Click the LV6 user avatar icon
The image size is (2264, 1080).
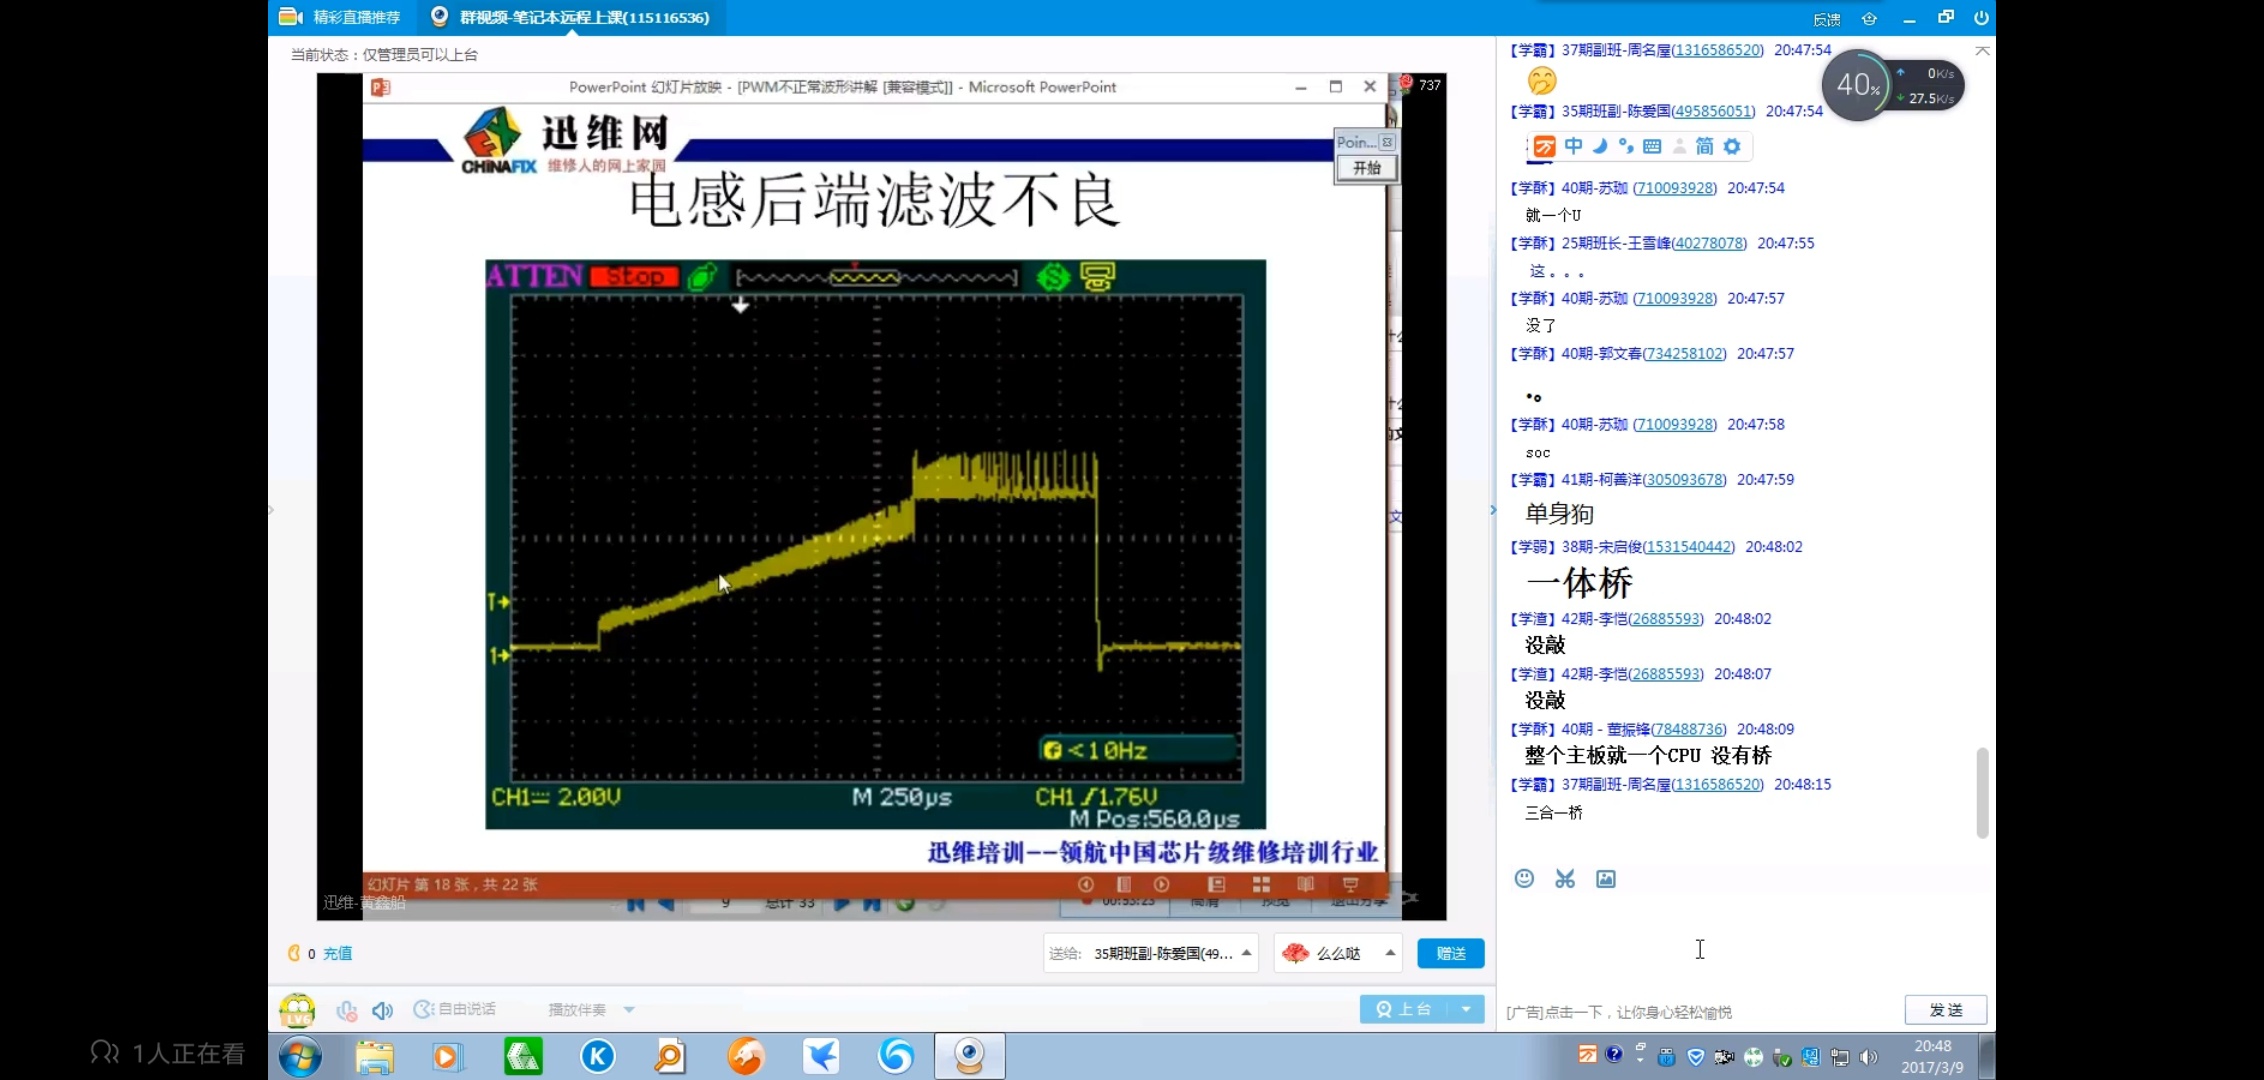coord(297,1010)
